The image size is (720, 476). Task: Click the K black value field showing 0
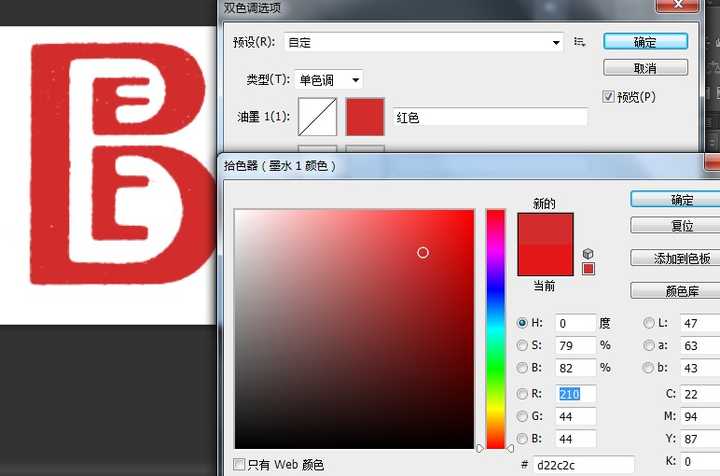point(700,461)
